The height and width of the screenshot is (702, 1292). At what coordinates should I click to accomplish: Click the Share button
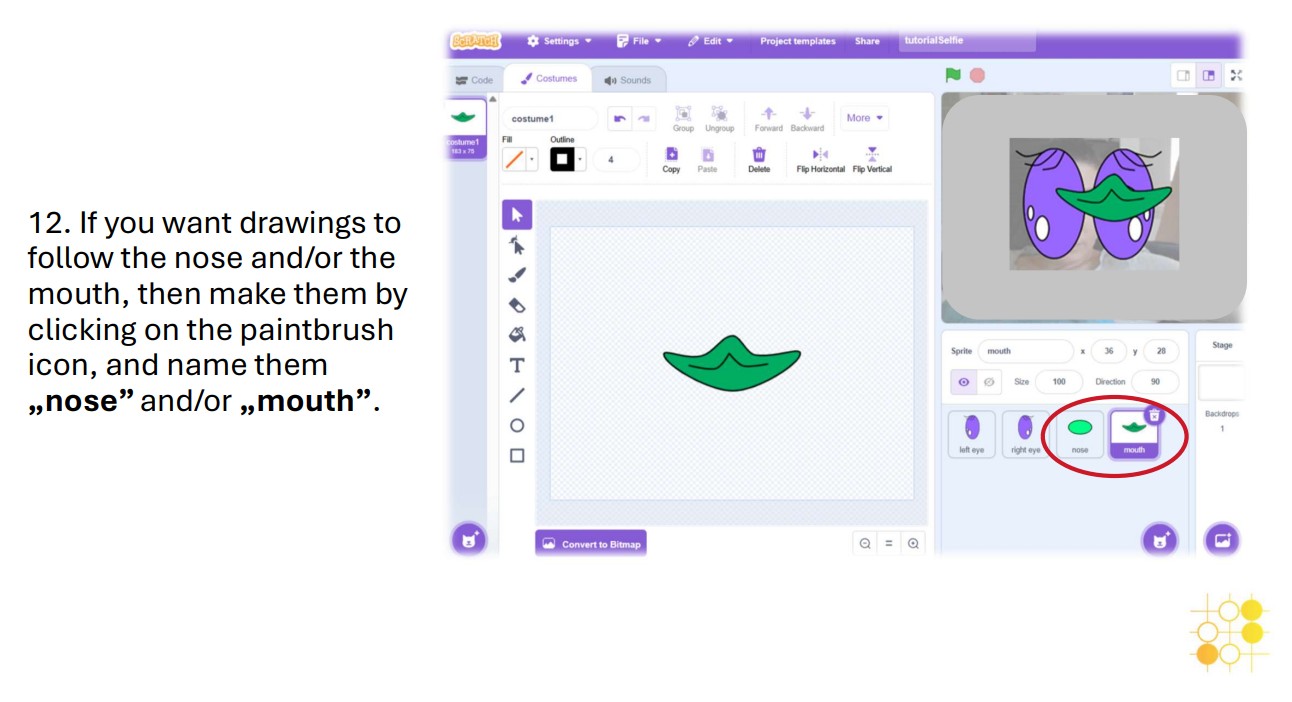[x=867, y=41]
